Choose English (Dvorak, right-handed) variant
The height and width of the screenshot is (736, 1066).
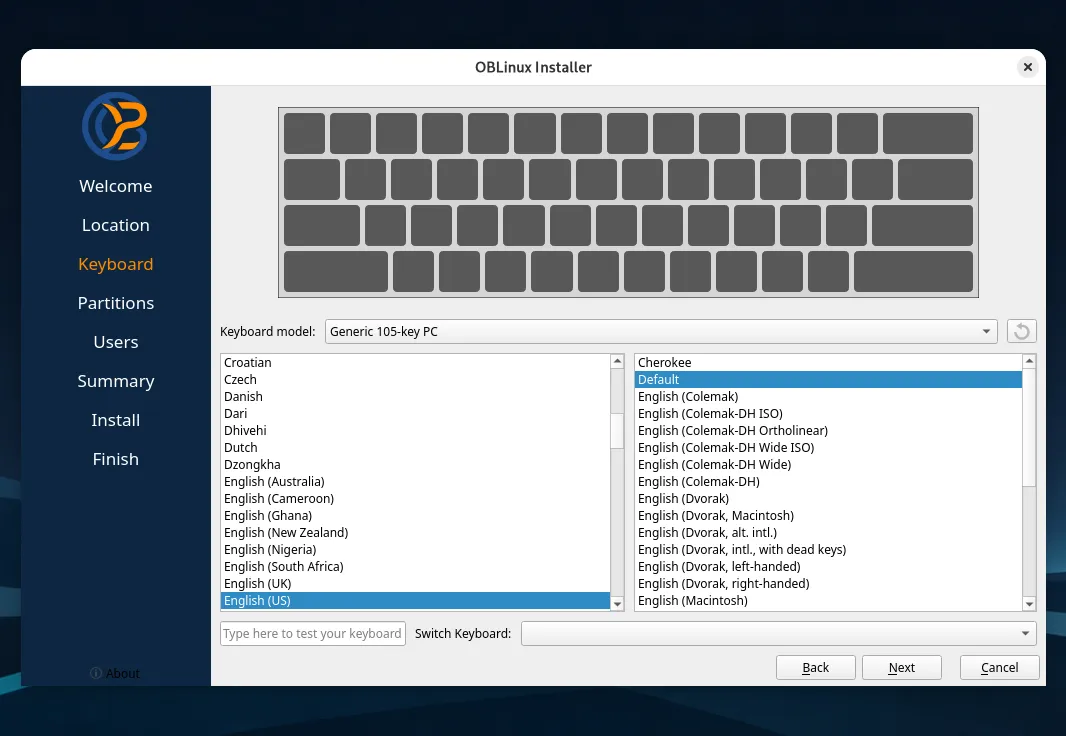point(828,583)
